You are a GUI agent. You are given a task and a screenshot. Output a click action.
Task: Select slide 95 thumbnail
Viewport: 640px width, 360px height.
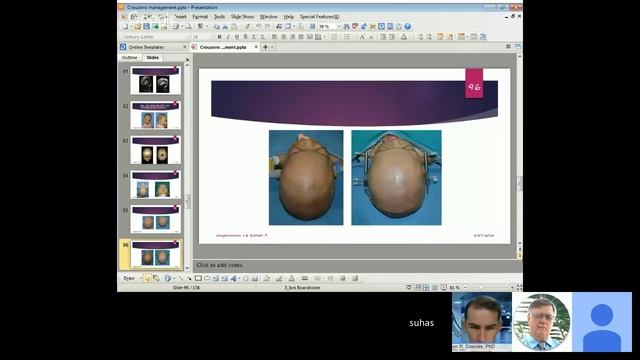click(156, 220)
